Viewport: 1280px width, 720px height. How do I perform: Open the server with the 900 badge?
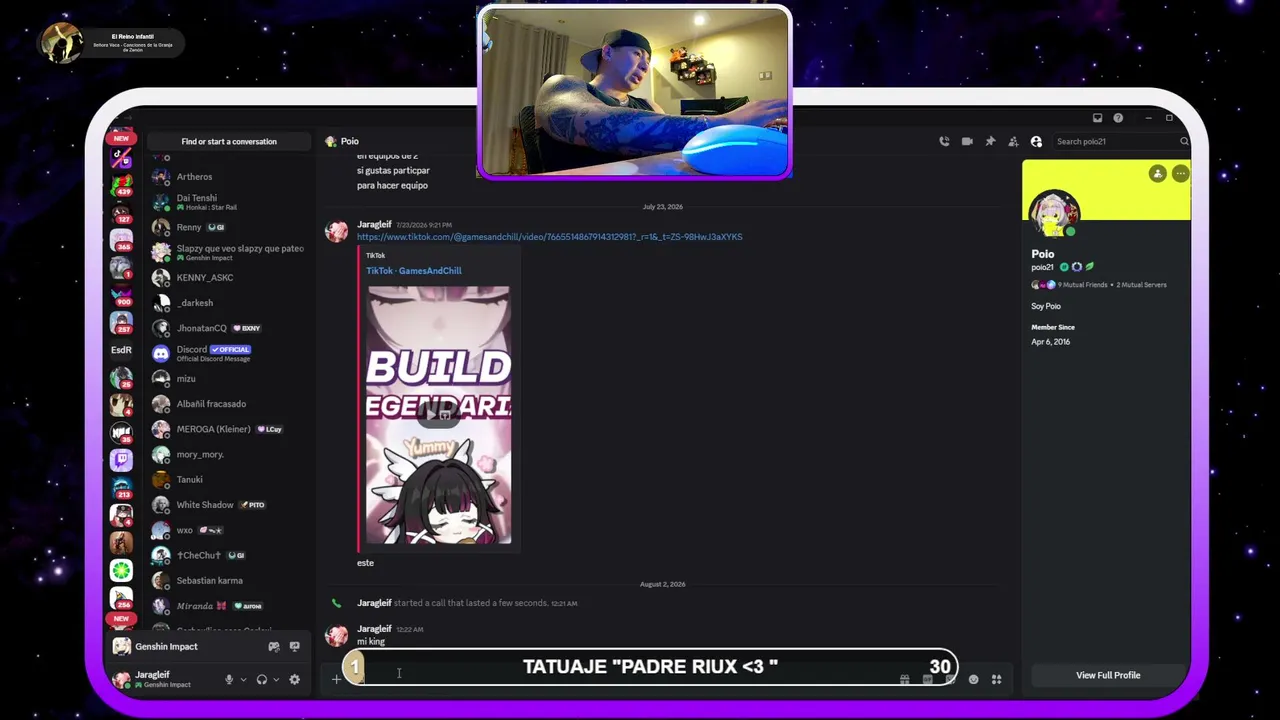pos(121,295)
